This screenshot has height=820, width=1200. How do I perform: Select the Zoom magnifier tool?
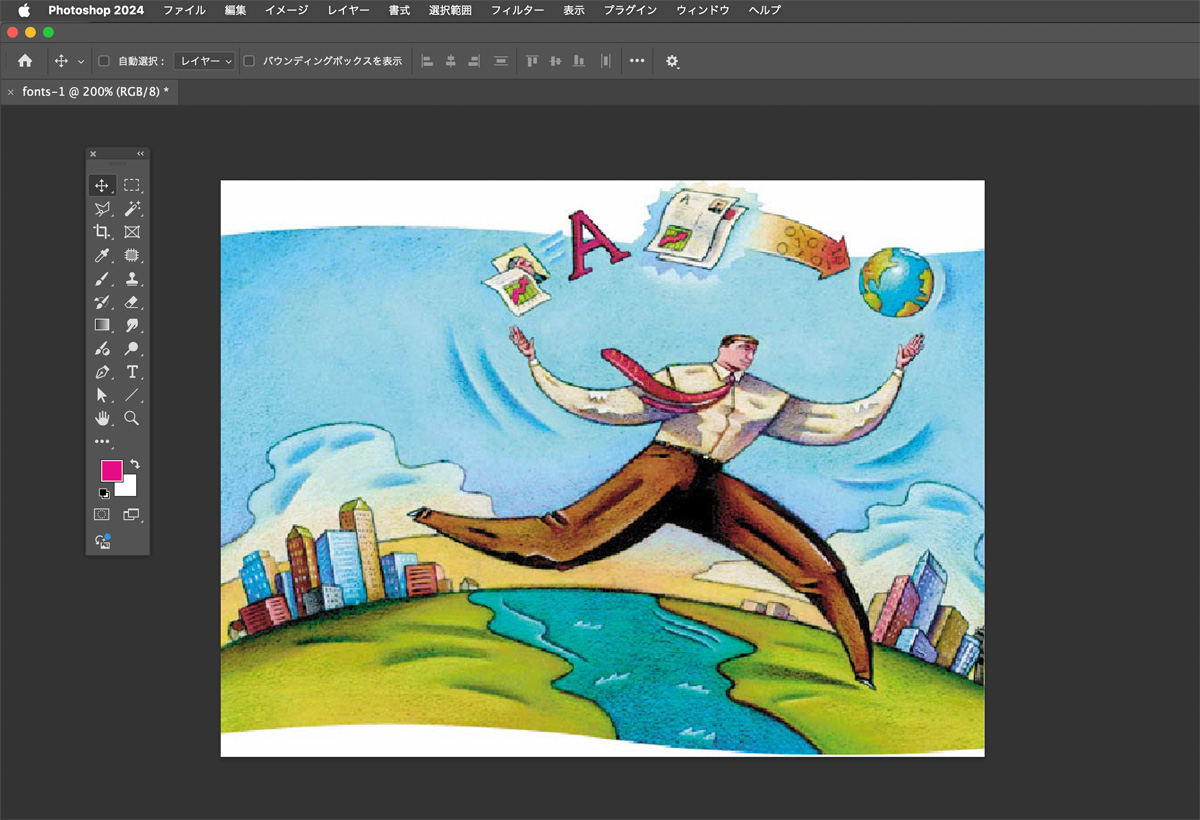(x=132, y=418)
